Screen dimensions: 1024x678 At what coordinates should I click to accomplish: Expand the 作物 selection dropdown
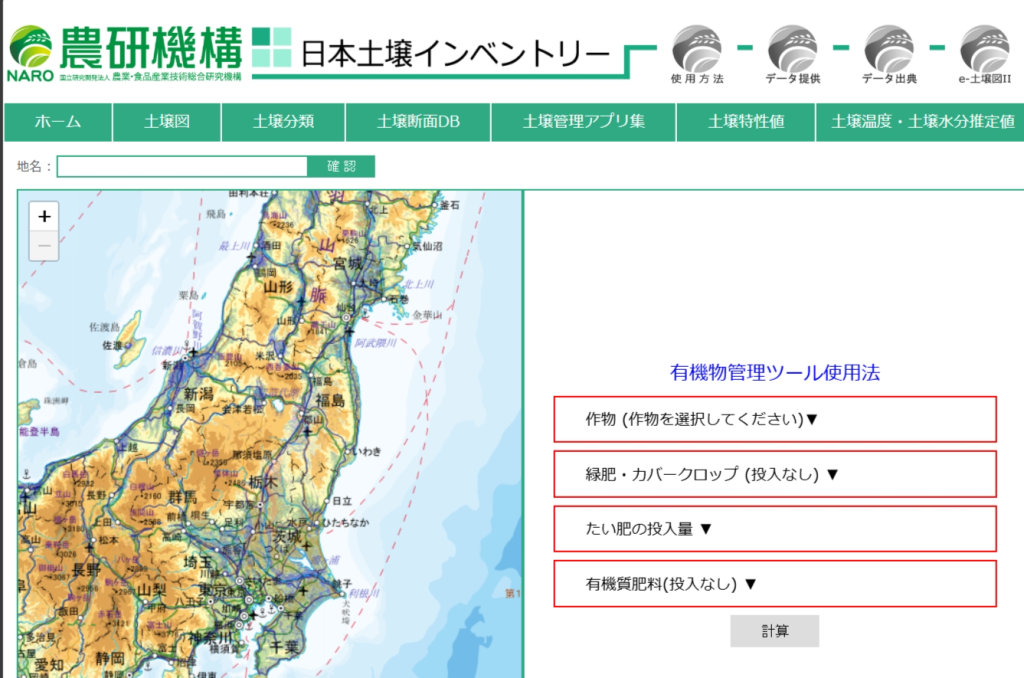pos(775,419)
